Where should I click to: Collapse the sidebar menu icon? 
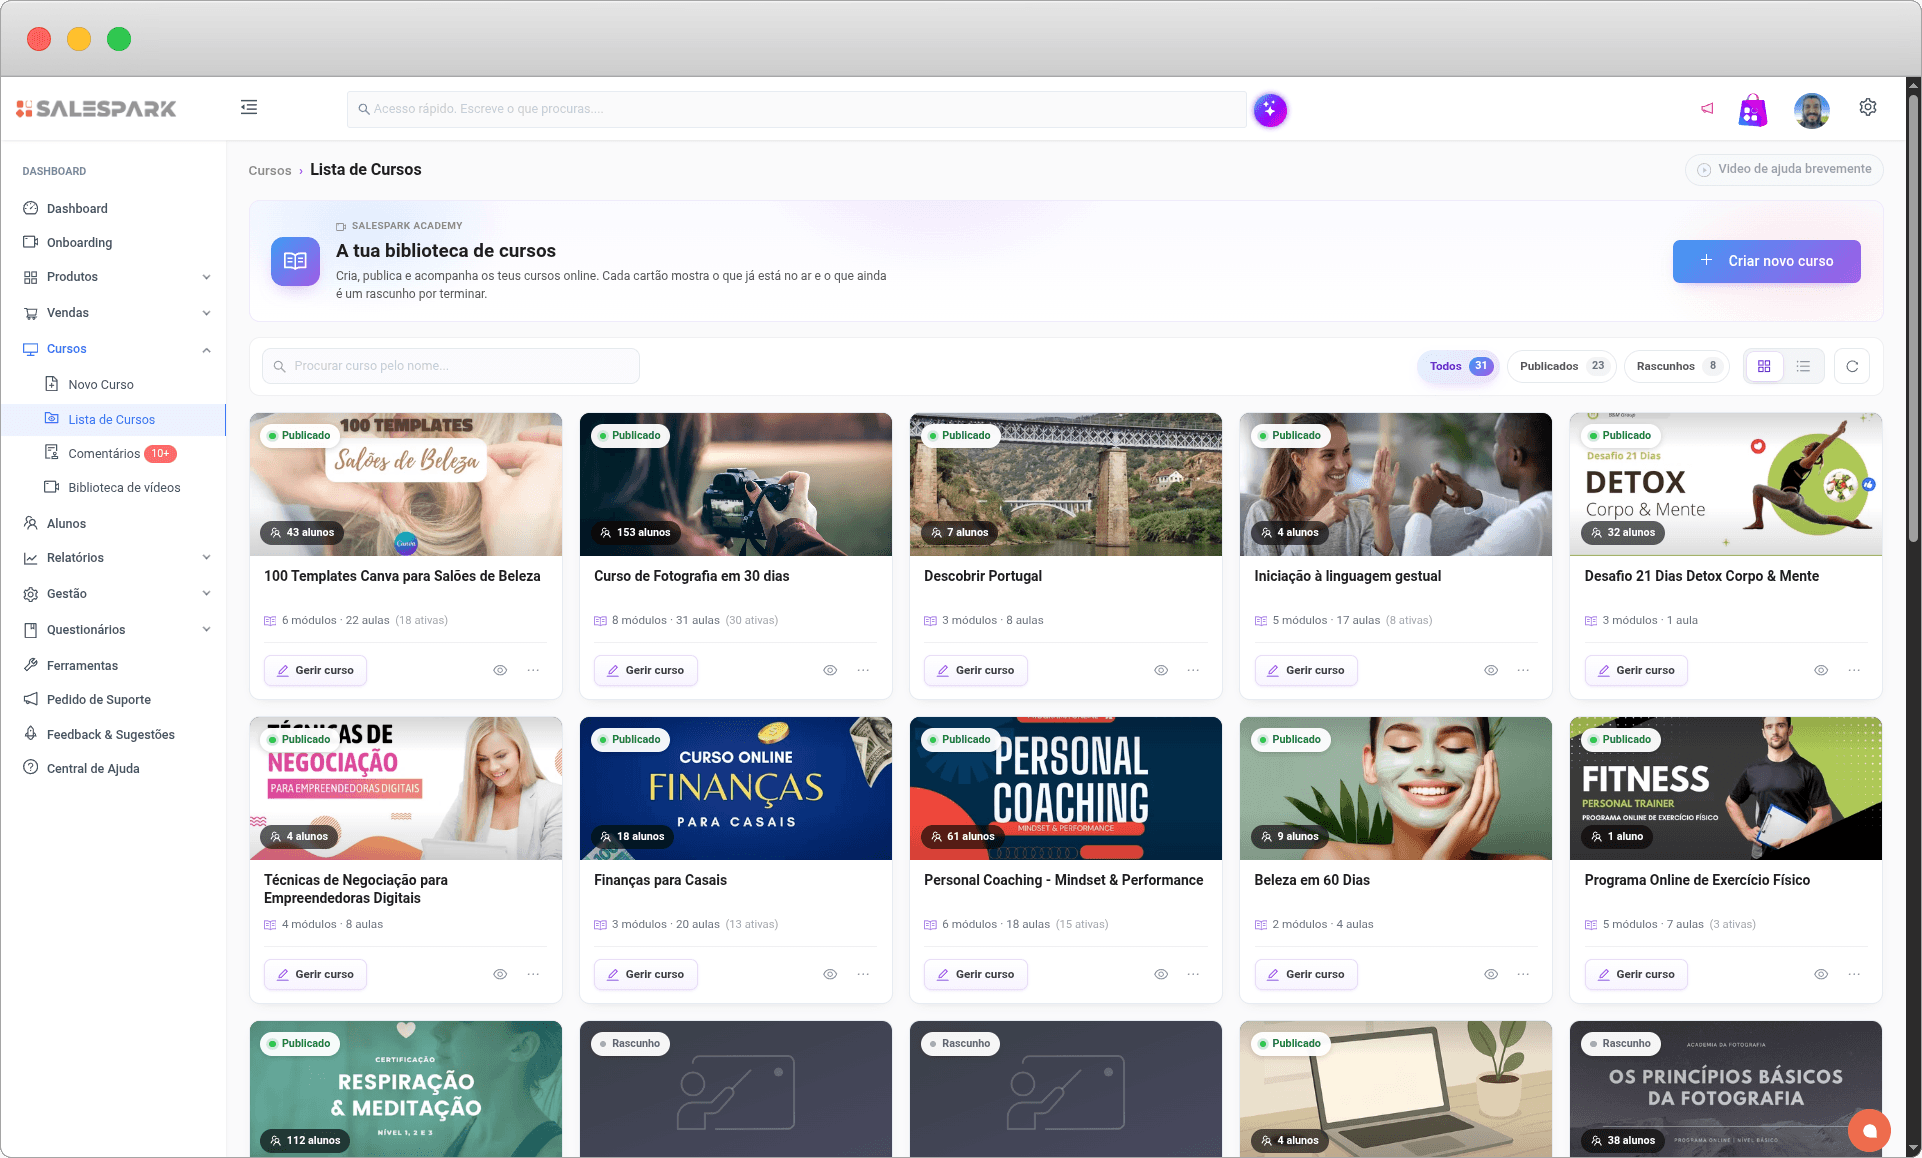point(249,107)
